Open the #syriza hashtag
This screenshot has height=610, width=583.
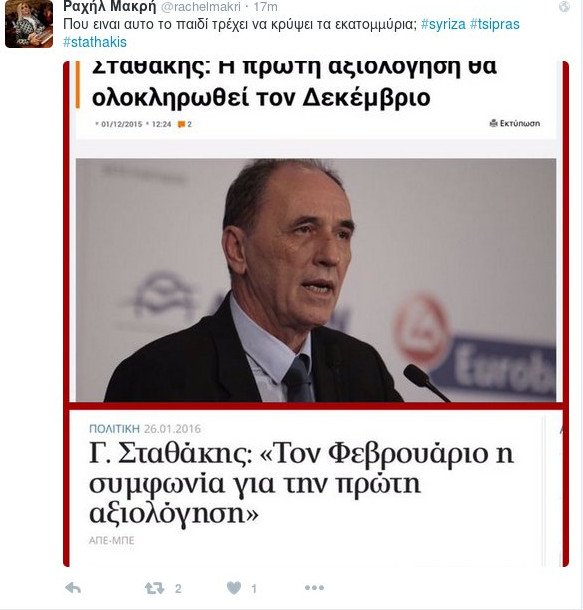point(443,24)
